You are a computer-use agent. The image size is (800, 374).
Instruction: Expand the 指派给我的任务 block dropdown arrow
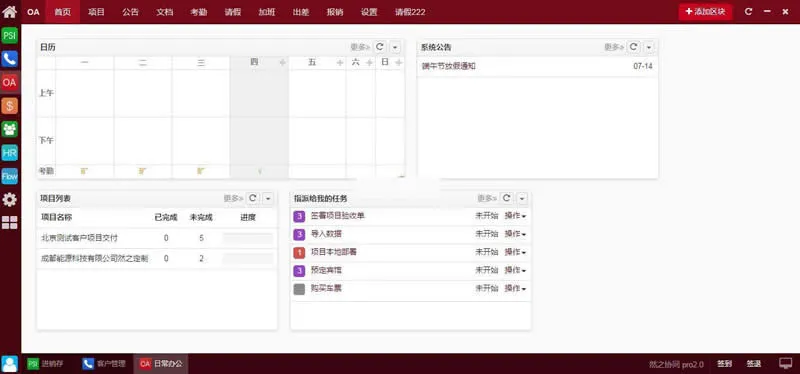coord(521,198)
